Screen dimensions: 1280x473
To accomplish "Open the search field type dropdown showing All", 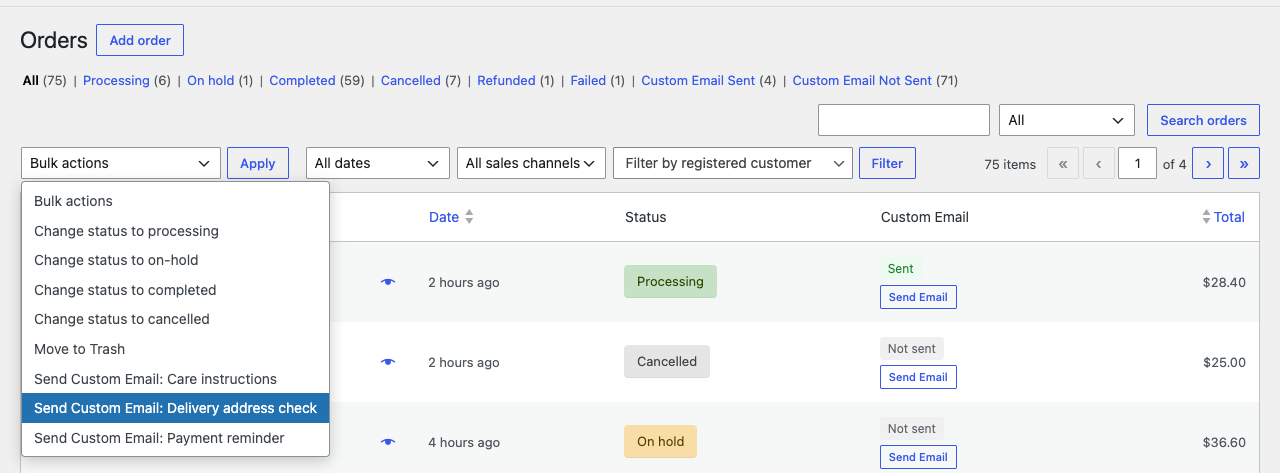I will (1067, 120).
